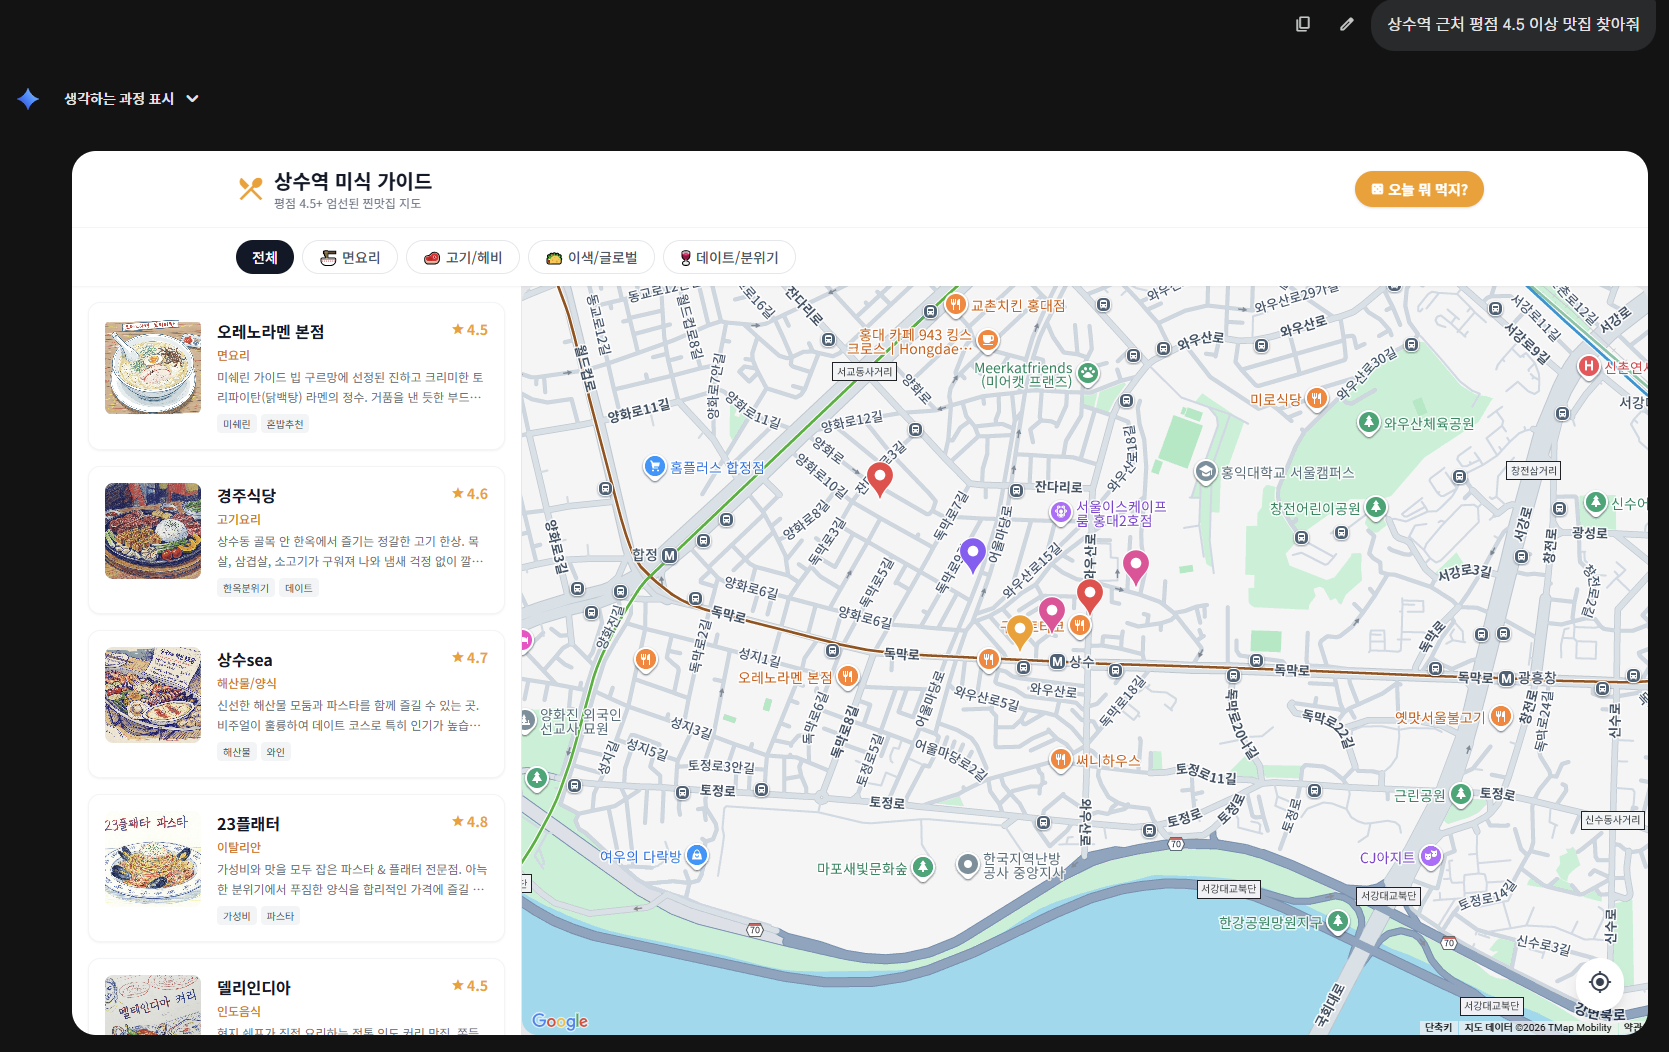Click the 가성비 tag on 23플래터
Image resolution: width=1669 pixels, height=1052 pixels.
coord(237,916)
